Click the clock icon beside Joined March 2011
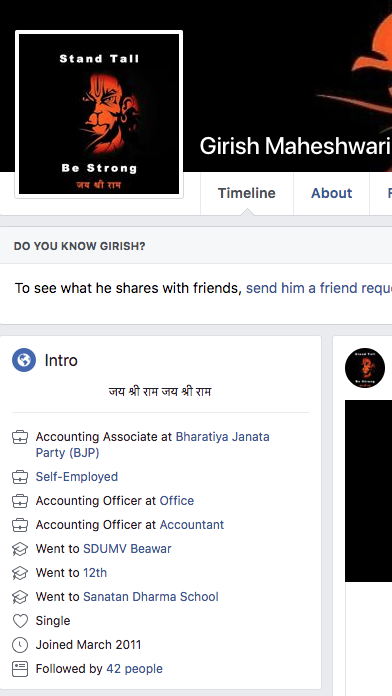Screen dimensions: 392x696 (x=20, y=645)
